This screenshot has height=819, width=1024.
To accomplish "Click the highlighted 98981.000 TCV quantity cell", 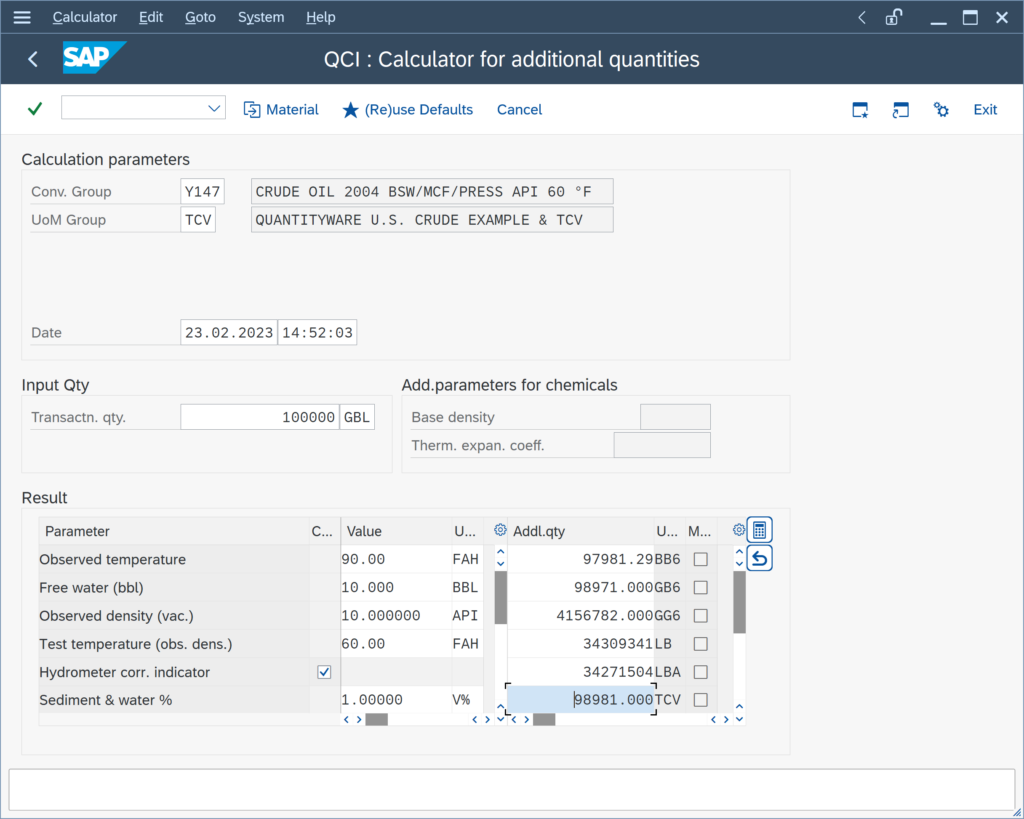I will [581, 699].
